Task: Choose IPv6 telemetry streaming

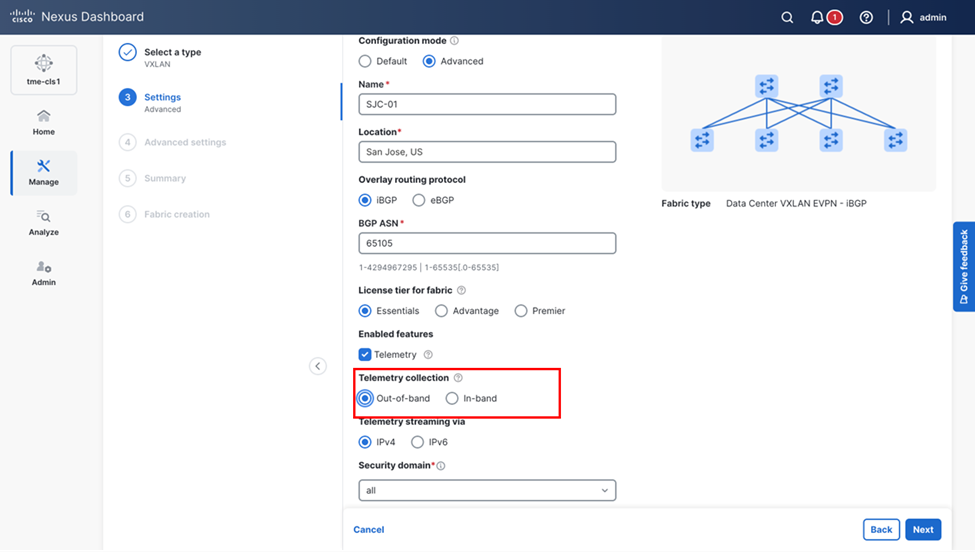Action: (417, 442)
